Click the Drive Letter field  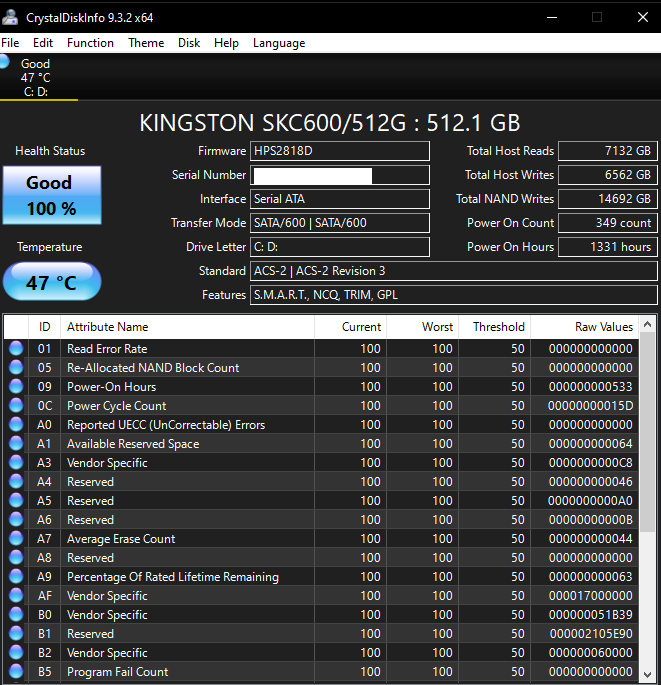[339, 247]
